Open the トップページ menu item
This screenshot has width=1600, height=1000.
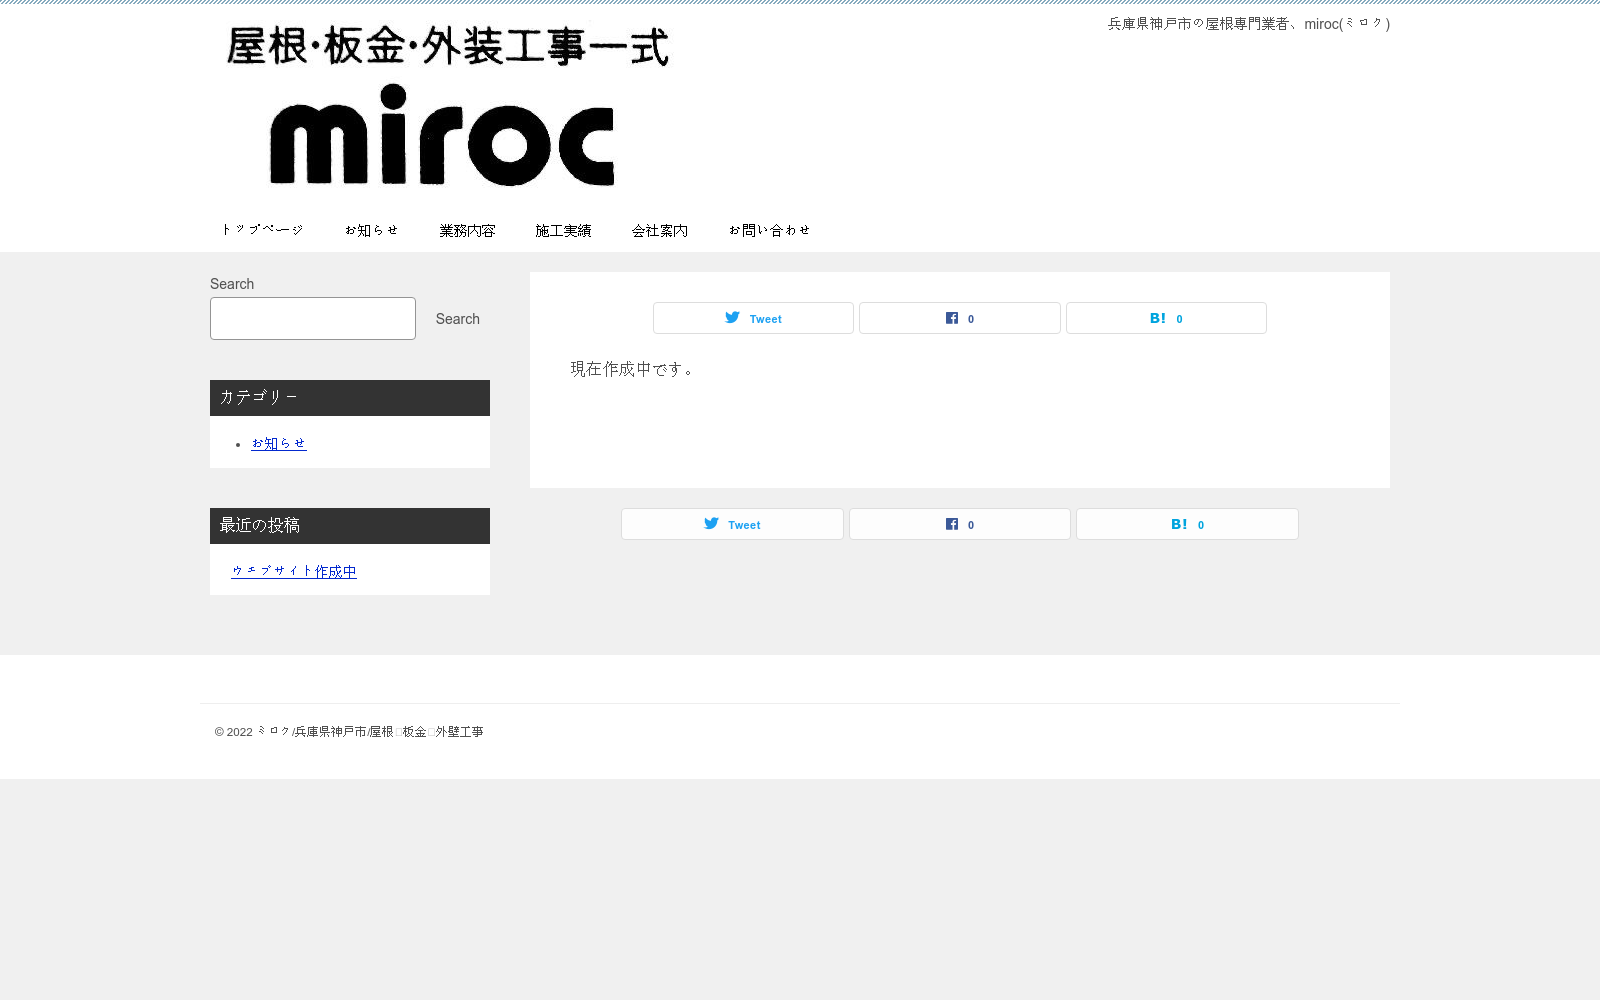pyautogui.click(x=262, y=230)
